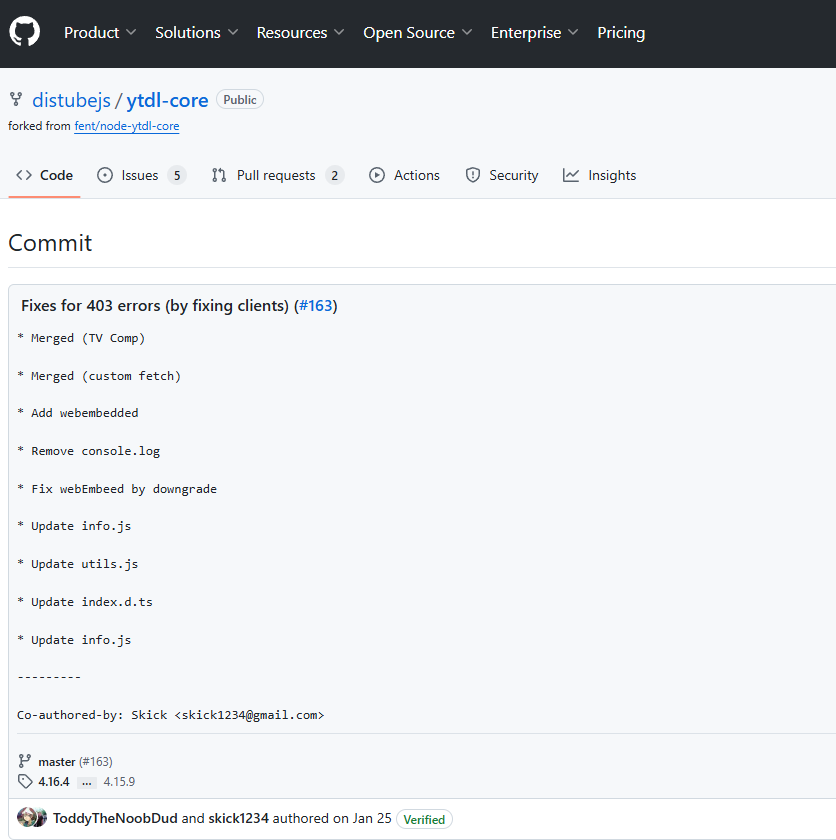This screenshot has width=836, height=840.
Task: Click the commit authors' avatar images
Action: (32, 818)
